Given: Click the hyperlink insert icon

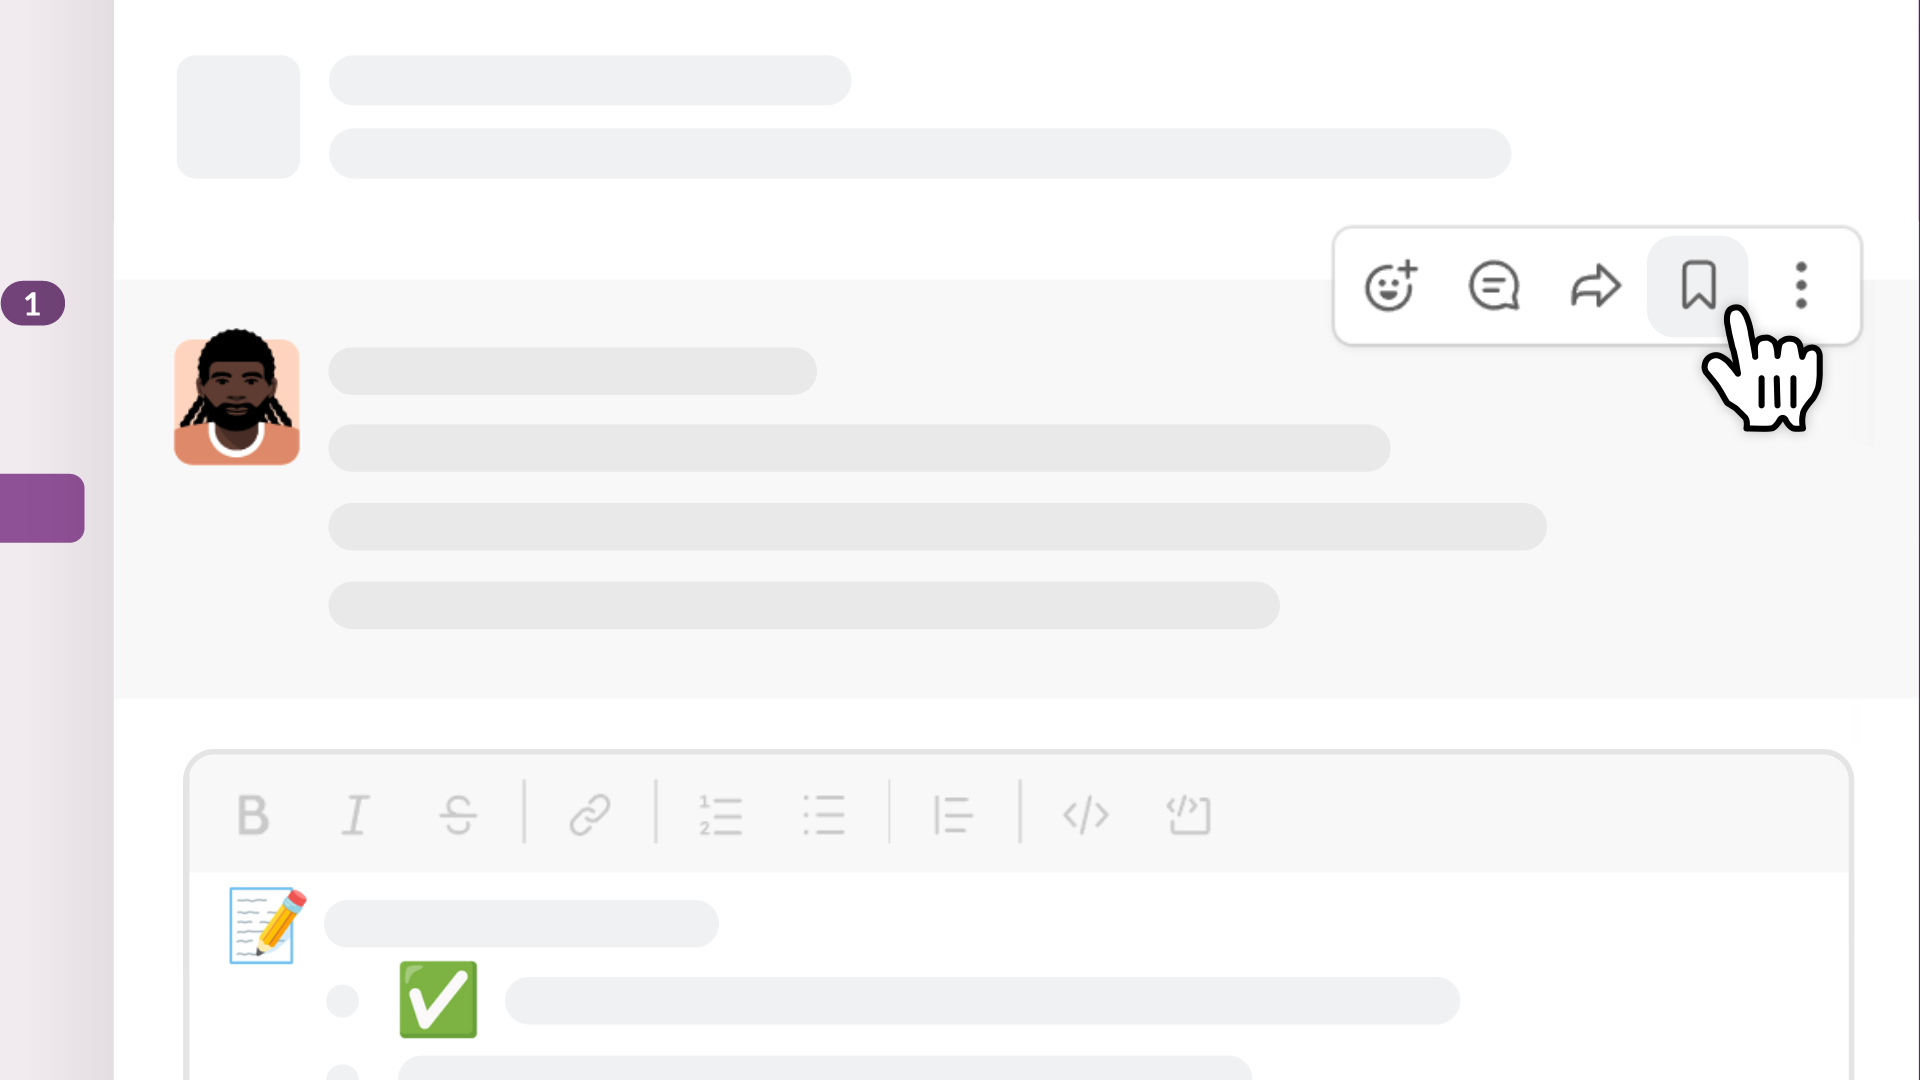Looking at the screenshot, I should tap(589, 814).
